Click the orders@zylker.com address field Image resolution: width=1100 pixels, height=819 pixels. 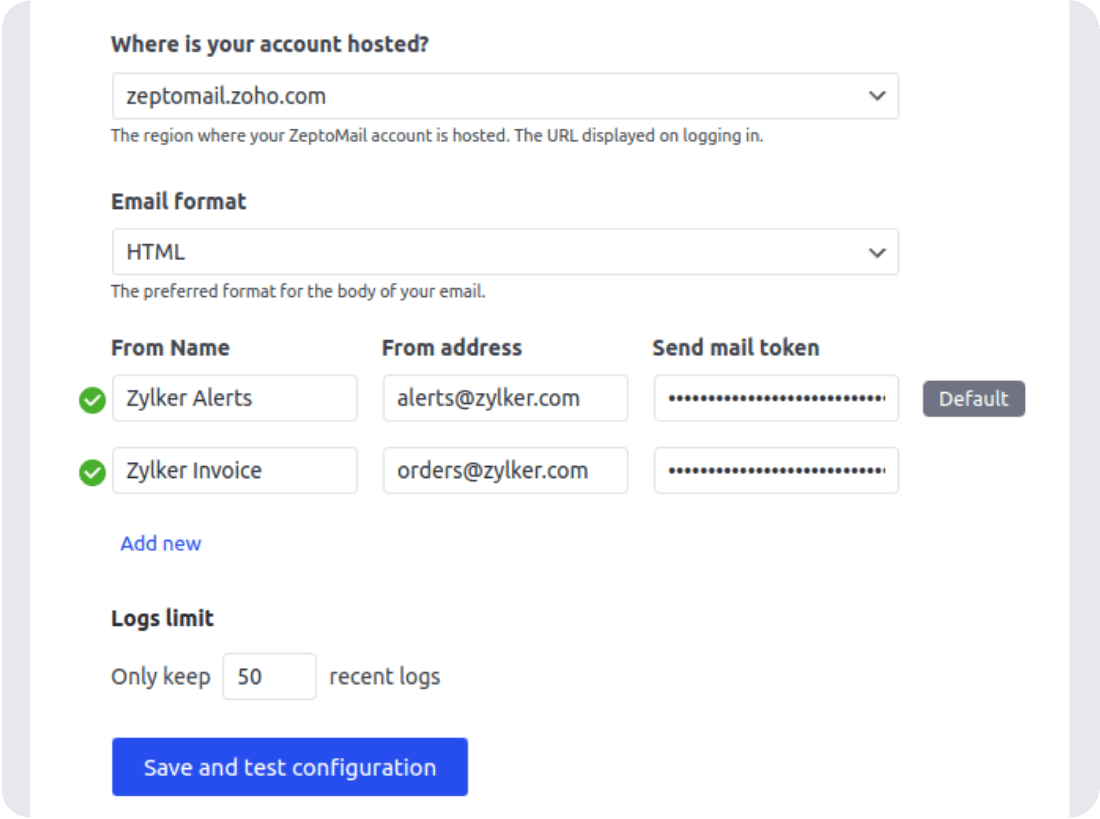click(x=505, y=471)
